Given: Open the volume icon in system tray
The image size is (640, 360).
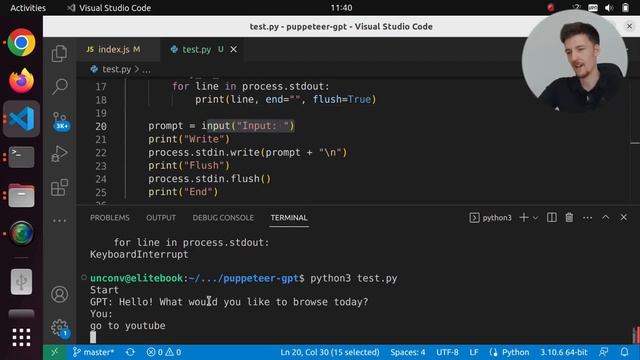Looking at the screenshot, I should (609, 8).
